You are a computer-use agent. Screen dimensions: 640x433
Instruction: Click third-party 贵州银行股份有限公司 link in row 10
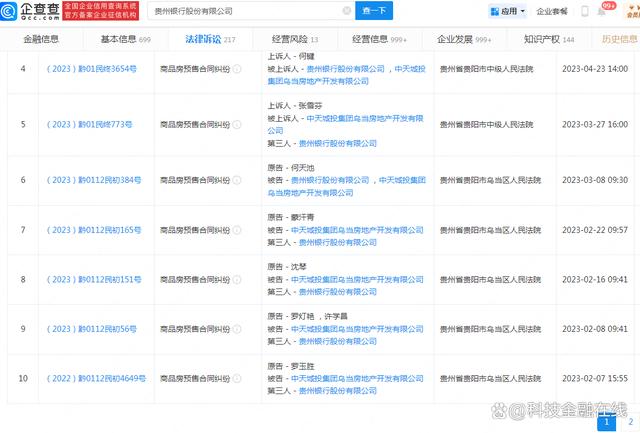pos(338,391)
